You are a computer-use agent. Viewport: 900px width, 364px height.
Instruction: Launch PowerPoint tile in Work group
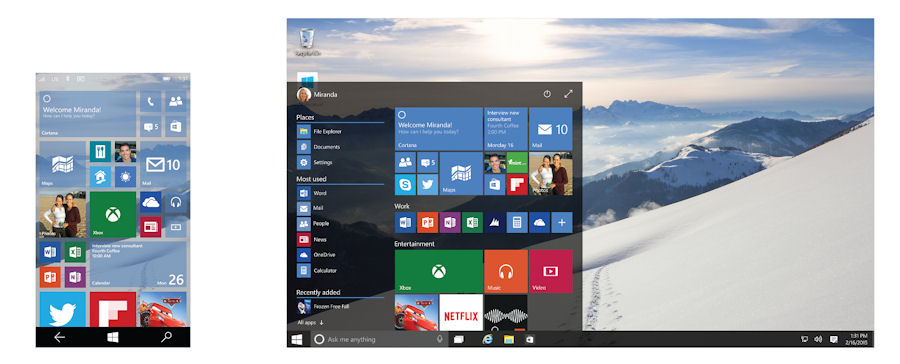(x=428, y=222)
